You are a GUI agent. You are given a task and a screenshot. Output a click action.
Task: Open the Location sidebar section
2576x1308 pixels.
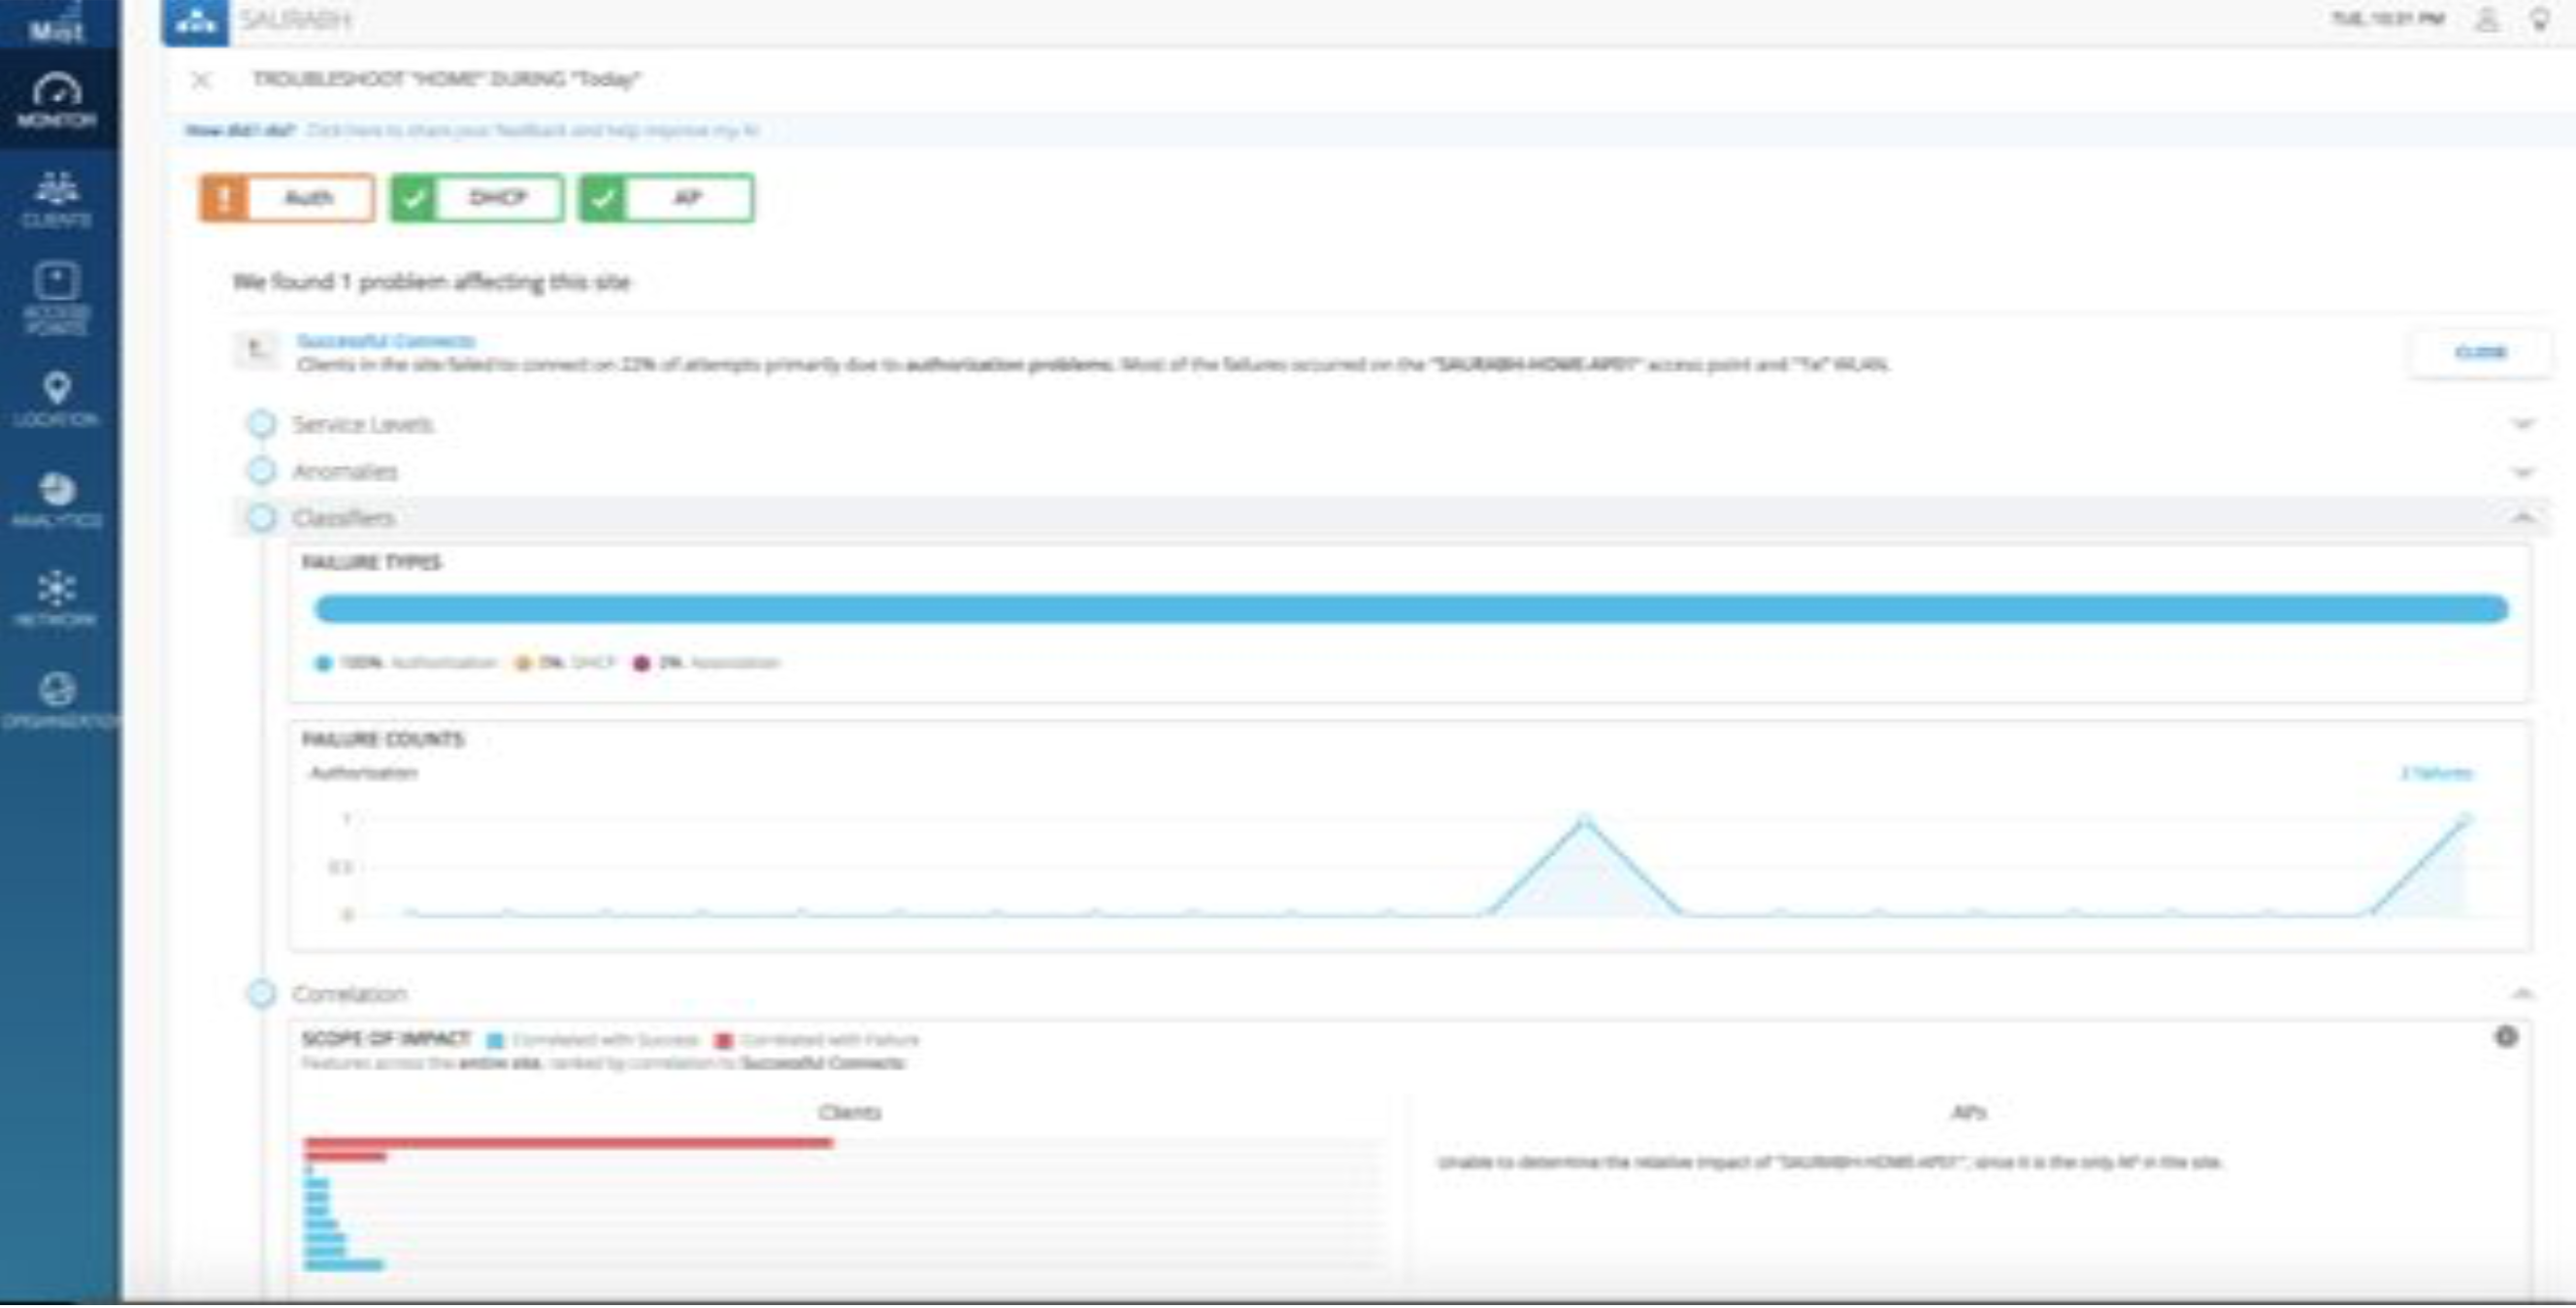[x=57, y=399]
